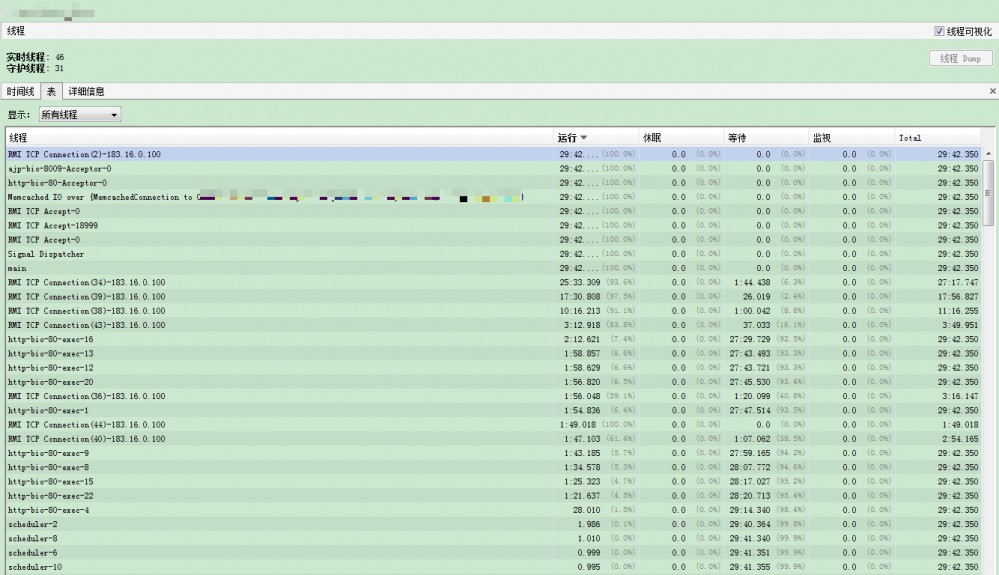Click the 线程 Dump button

coord(960,59)
